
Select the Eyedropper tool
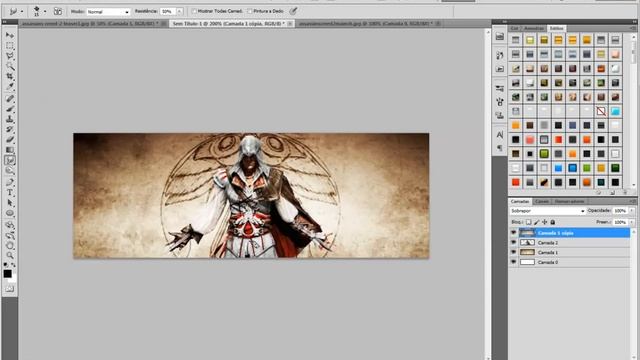(x=10, y=87)
